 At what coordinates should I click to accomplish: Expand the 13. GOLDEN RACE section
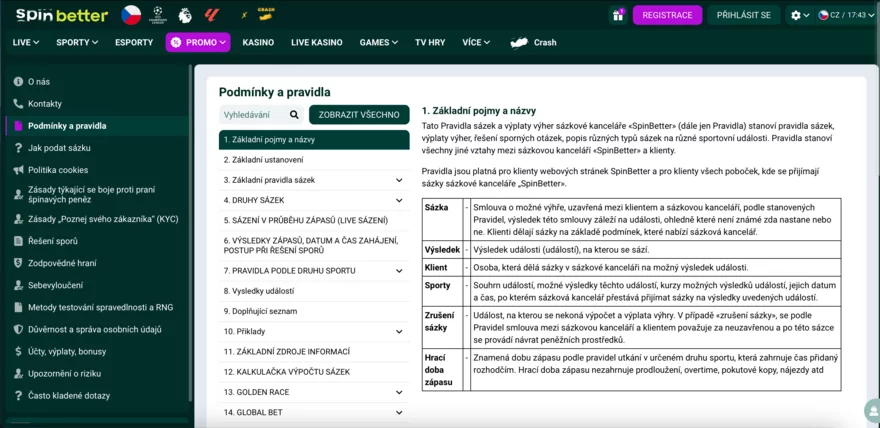(x=399, y=392)
